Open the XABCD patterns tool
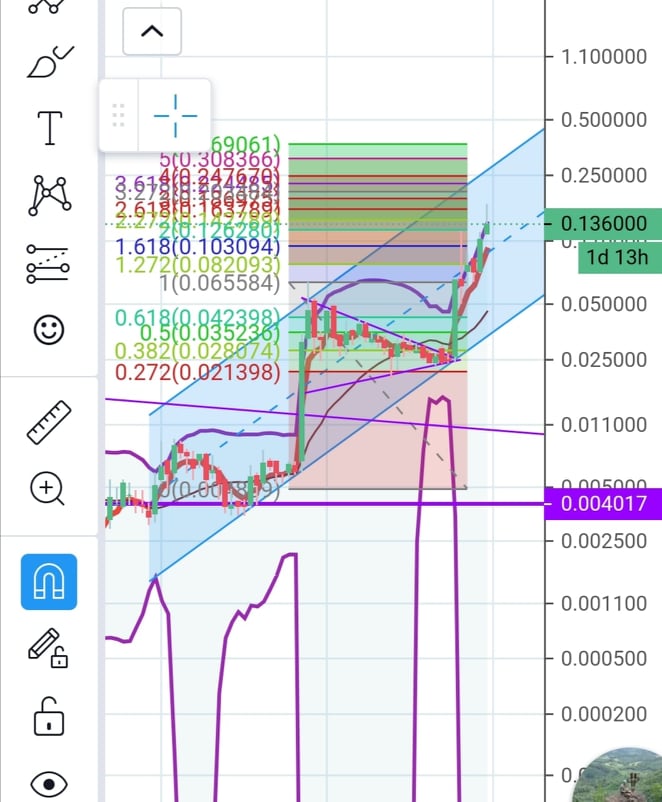 [x=49, y=195]
